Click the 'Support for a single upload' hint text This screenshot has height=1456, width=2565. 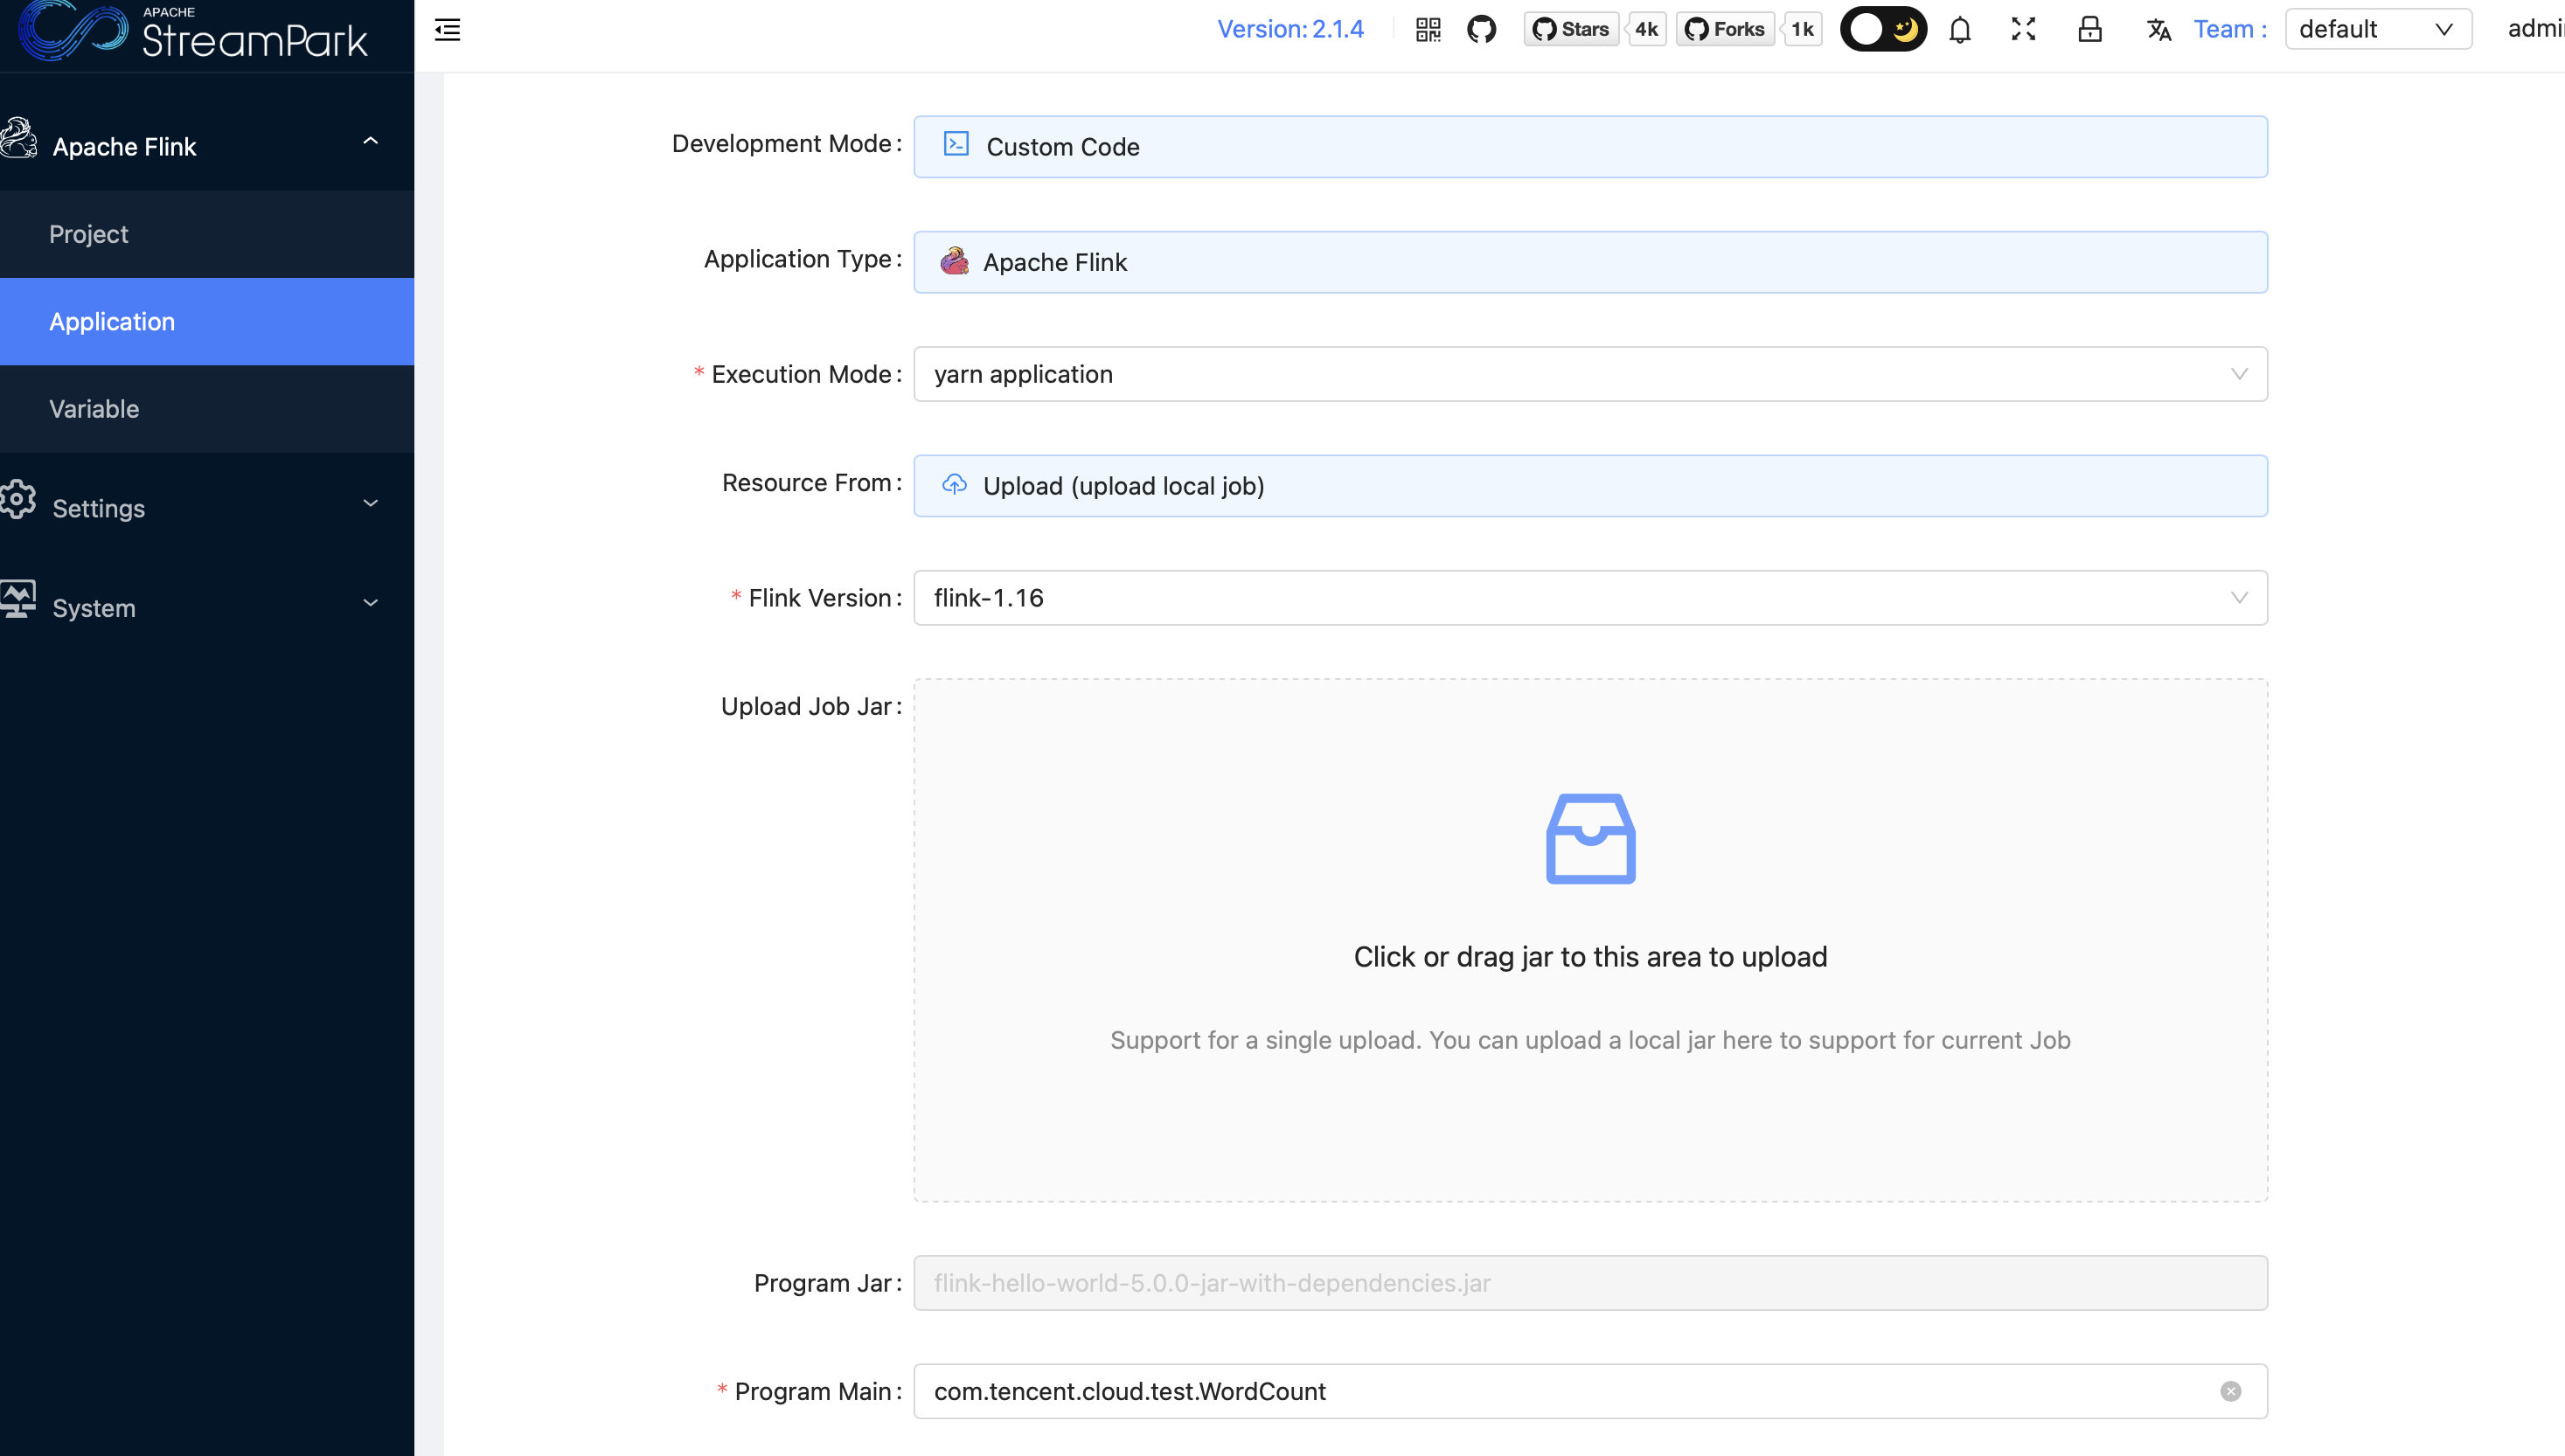click(x=1590, y=1040)
